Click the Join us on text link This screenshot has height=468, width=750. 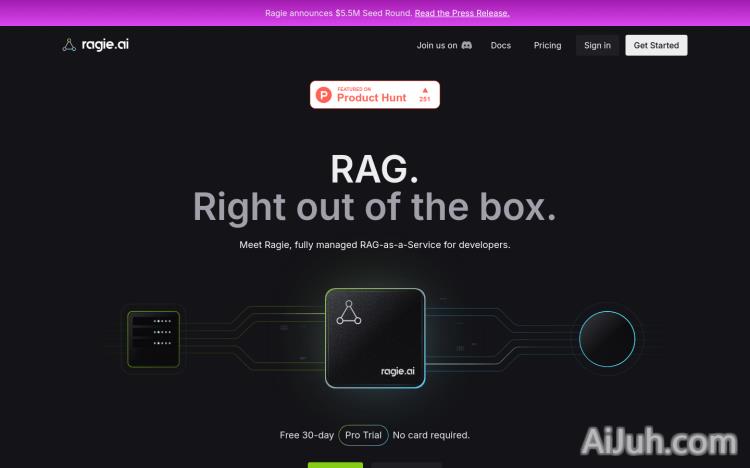click(x=437, y=45)
